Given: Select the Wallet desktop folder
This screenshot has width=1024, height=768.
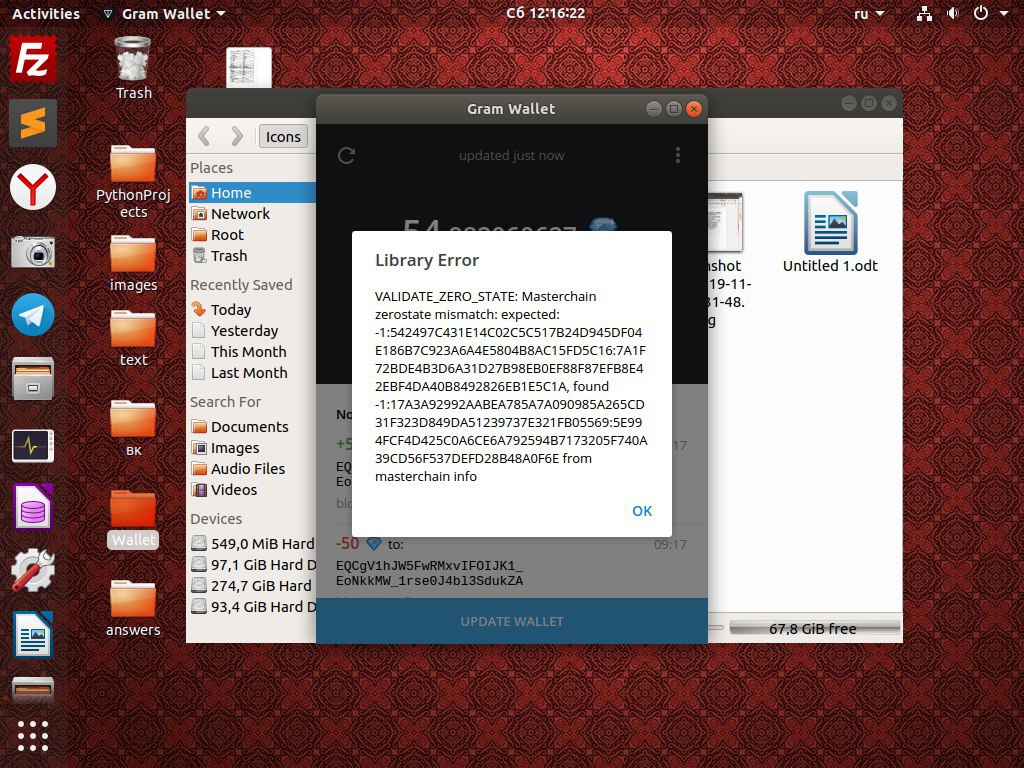Looking at the screenshot, I should [133, 518].
